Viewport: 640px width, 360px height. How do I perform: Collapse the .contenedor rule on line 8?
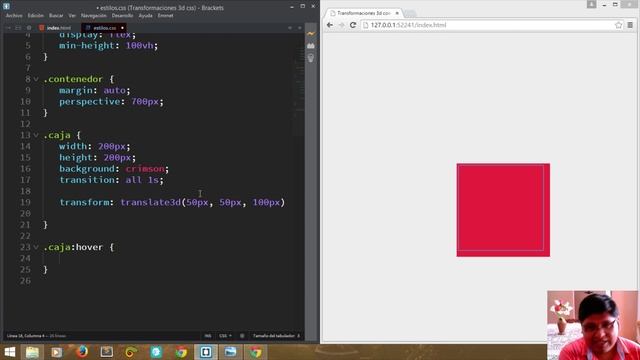pyautogui.click(x=36, y=79)
